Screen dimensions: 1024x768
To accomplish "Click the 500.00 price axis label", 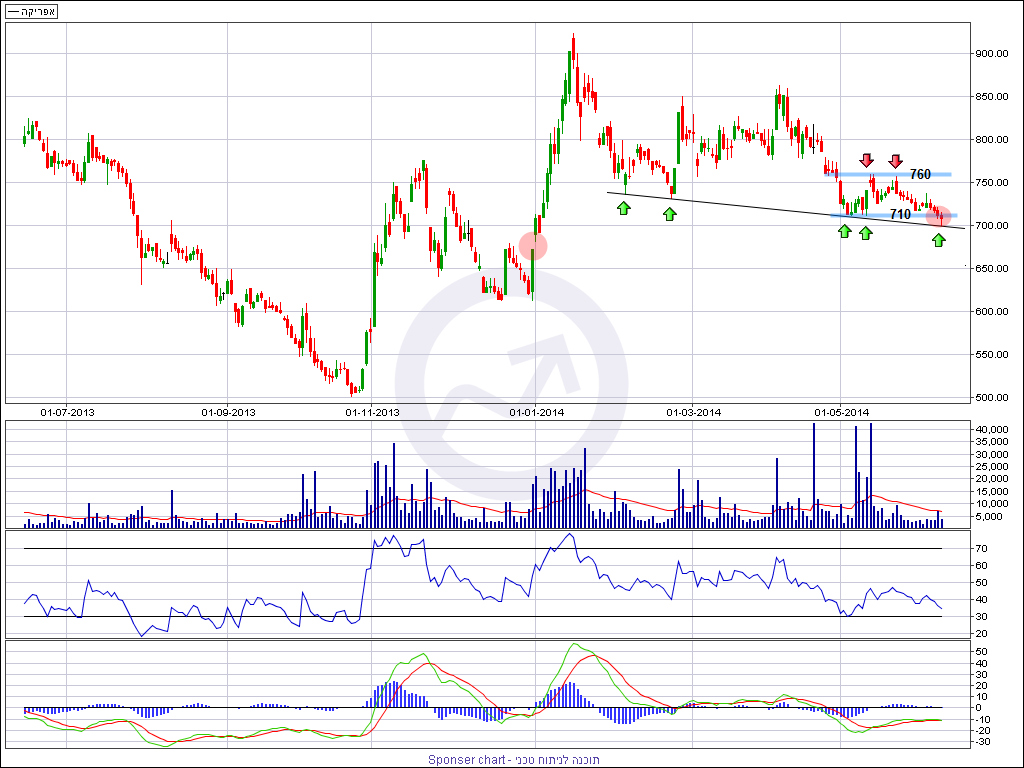I will [995, 398].
